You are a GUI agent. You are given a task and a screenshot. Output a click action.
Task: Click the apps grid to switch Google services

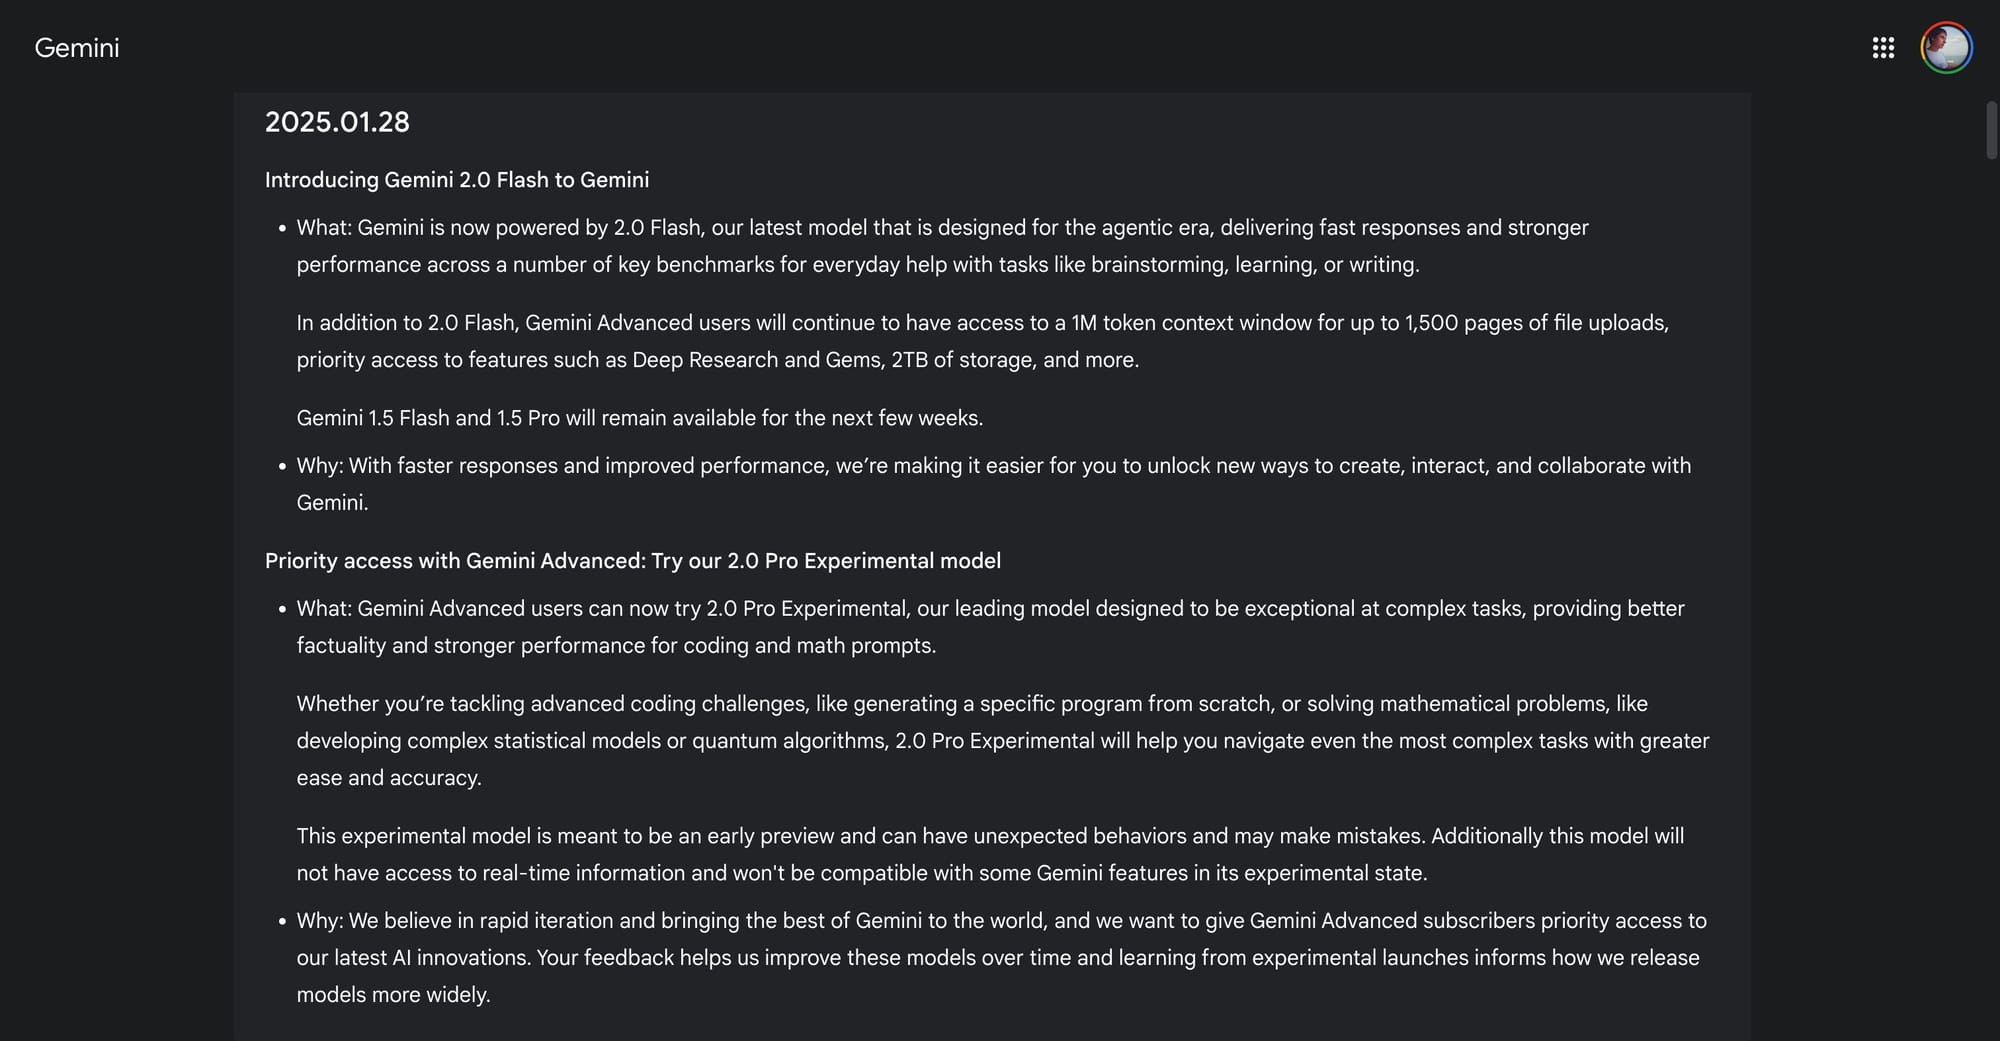coord(1883,47)
